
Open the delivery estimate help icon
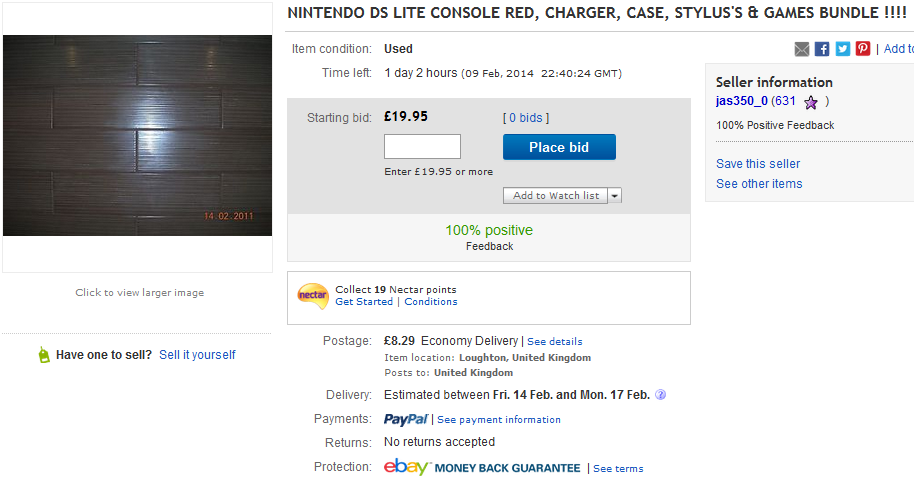coord(660,395)
